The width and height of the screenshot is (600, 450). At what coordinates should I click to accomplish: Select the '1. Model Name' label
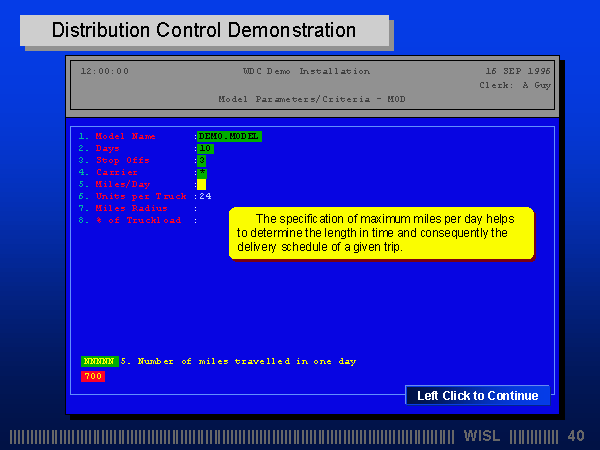(x=117, y=136)
